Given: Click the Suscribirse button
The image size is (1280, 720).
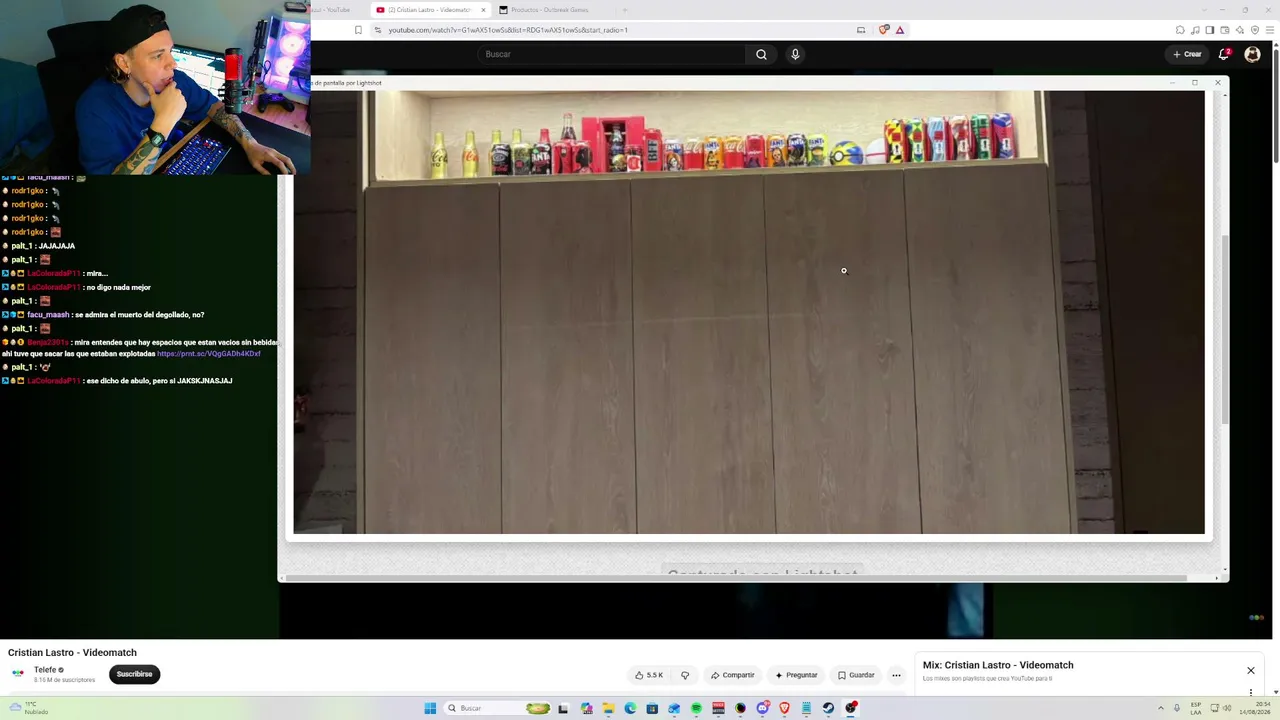Looking at the screenshot, I should tap(134, 674).
